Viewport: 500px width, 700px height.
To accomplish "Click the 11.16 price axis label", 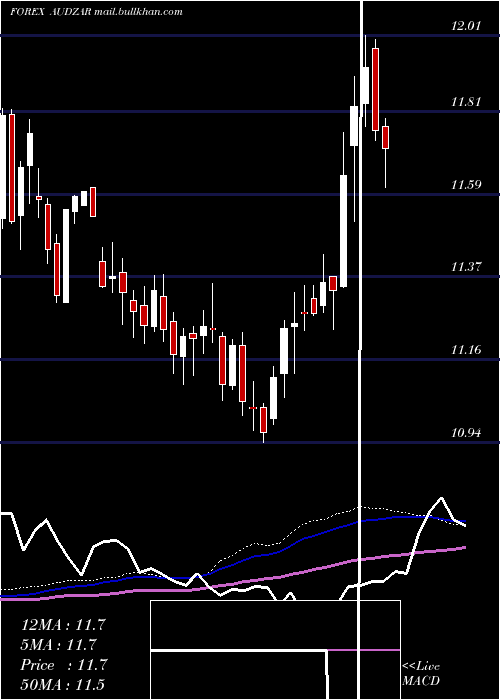I will (466, 350).
